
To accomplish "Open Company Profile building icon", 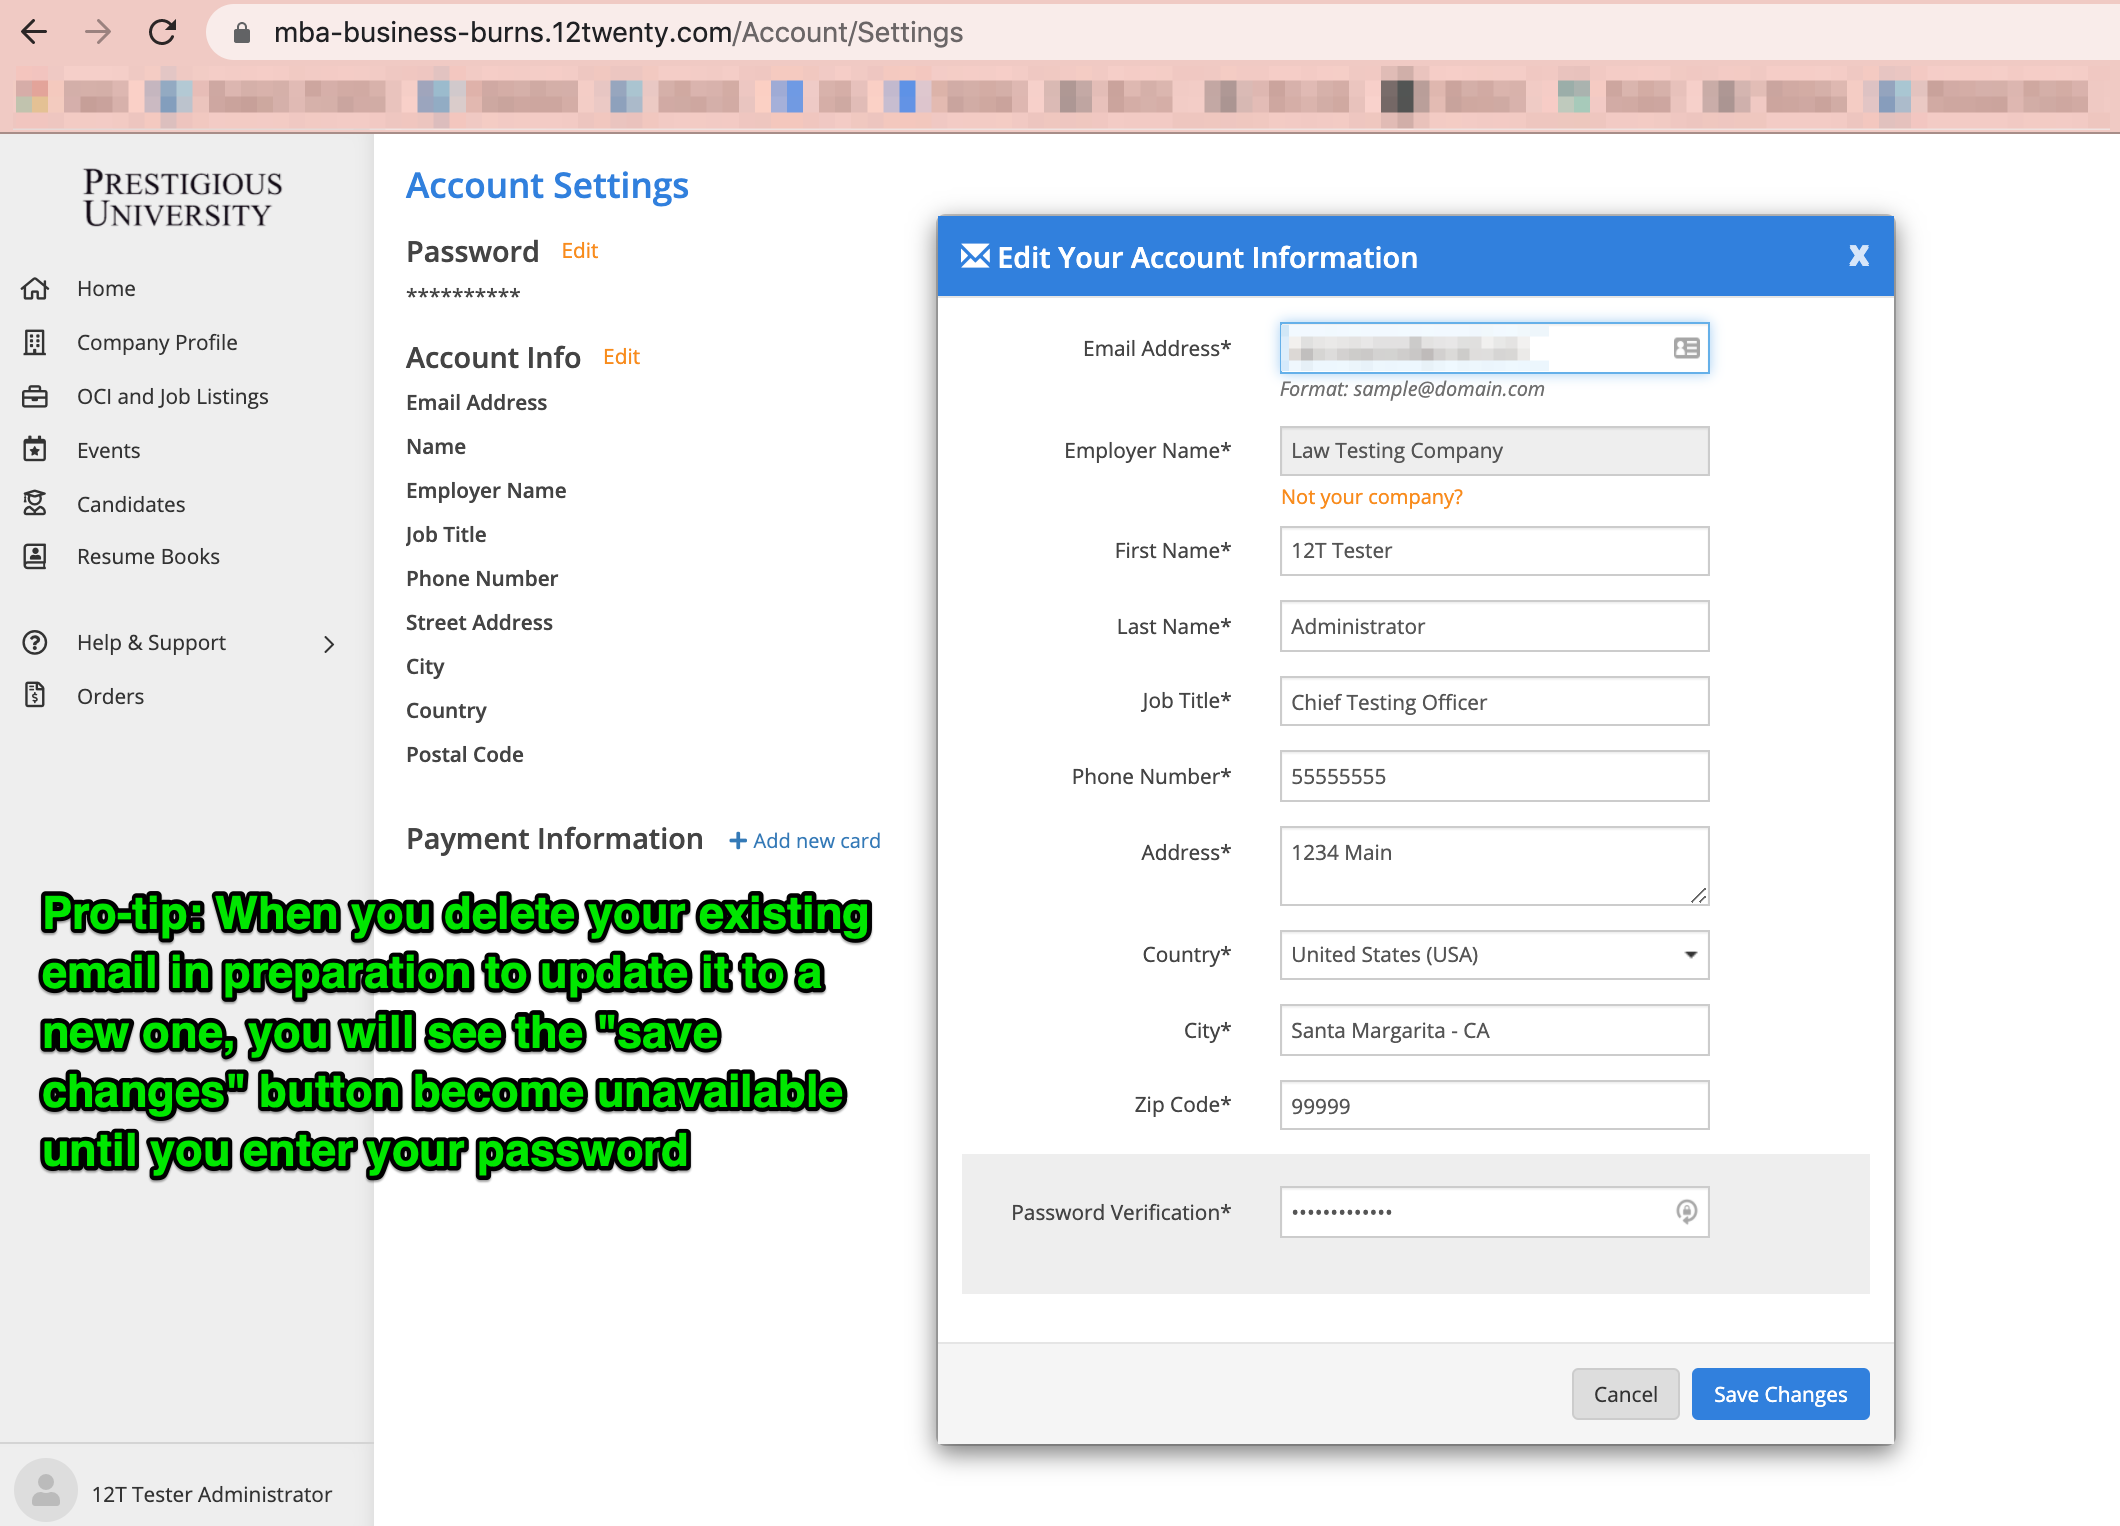I will [35, 343].
